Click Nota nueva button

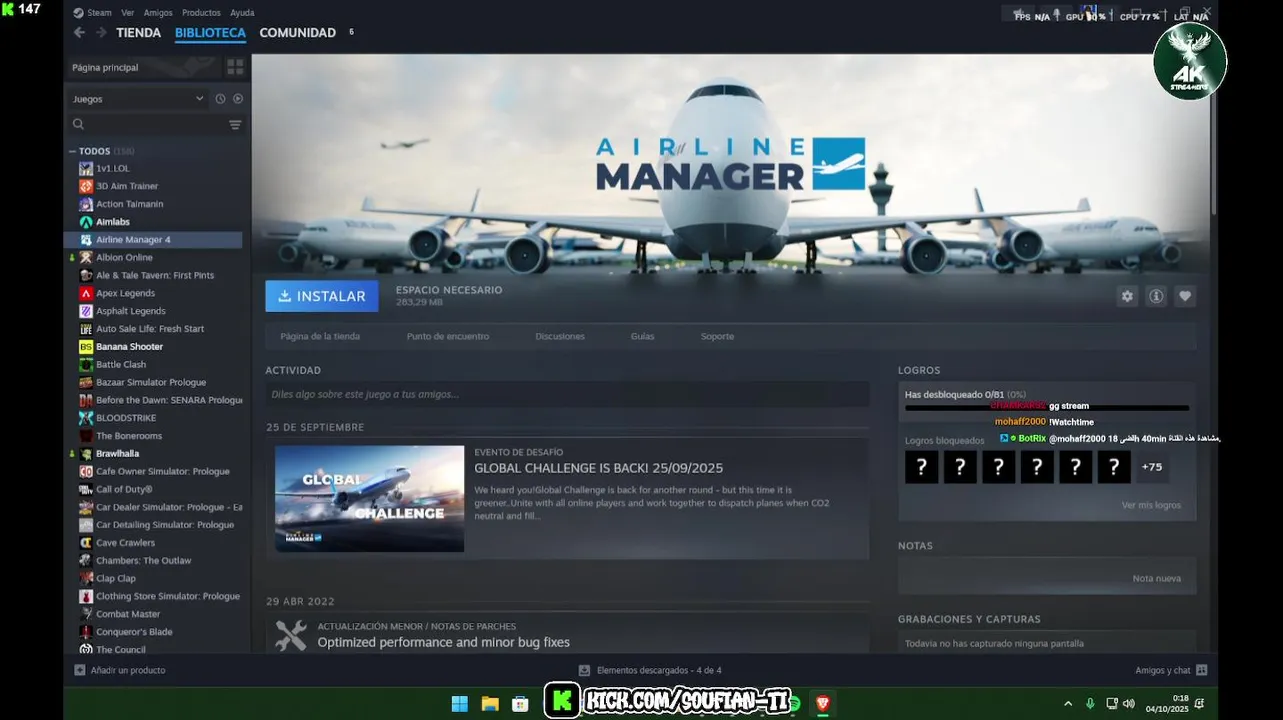point(1156,578)
